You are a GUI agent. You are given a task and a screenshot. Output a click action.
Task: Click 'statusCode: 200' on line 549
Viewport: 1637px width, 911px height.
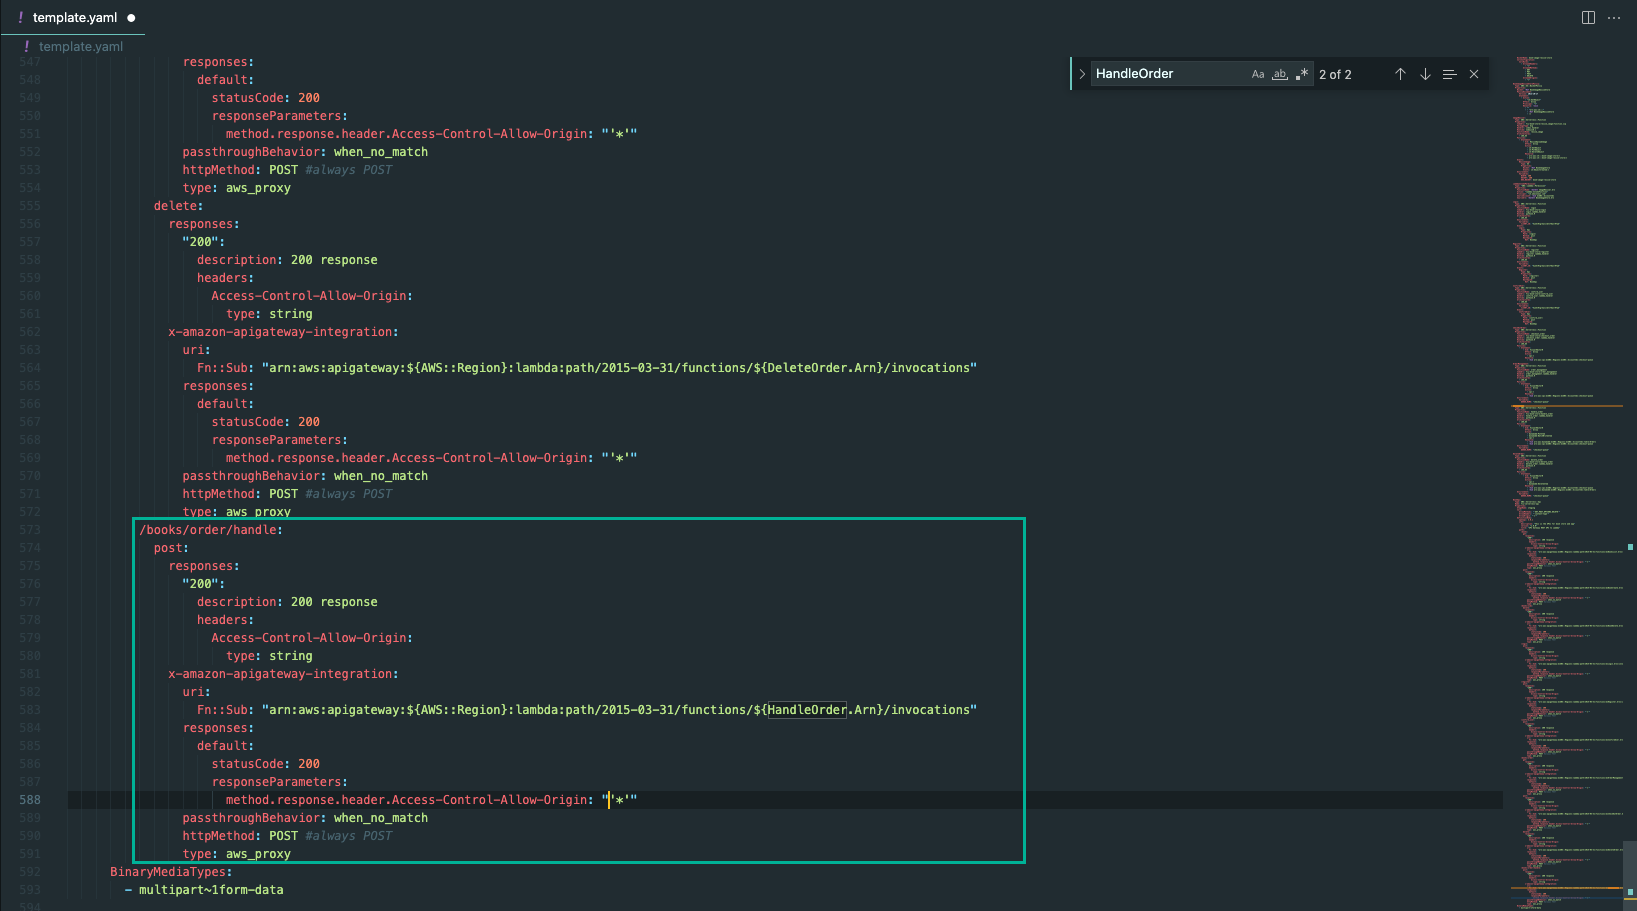[x=265, y=98]
